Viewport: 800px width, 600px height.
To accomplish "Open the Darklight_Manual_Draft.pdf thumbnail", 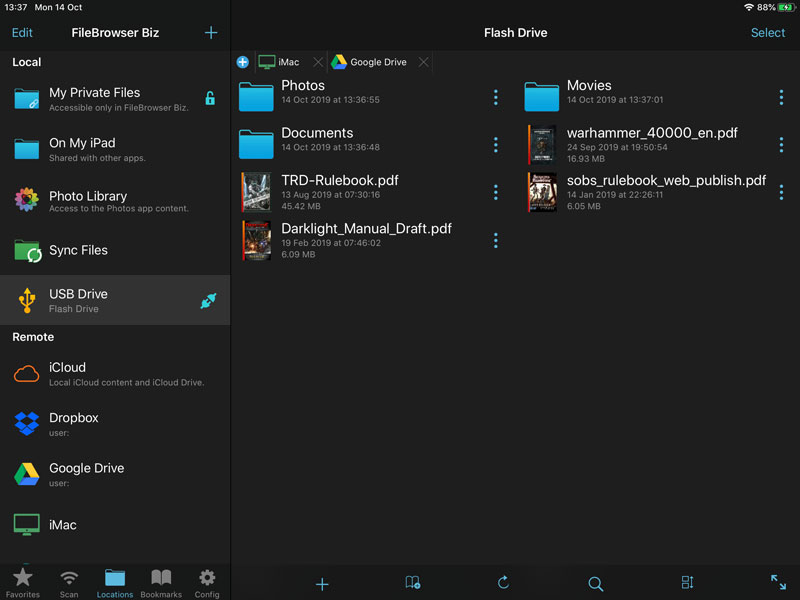I will point(256,241).
